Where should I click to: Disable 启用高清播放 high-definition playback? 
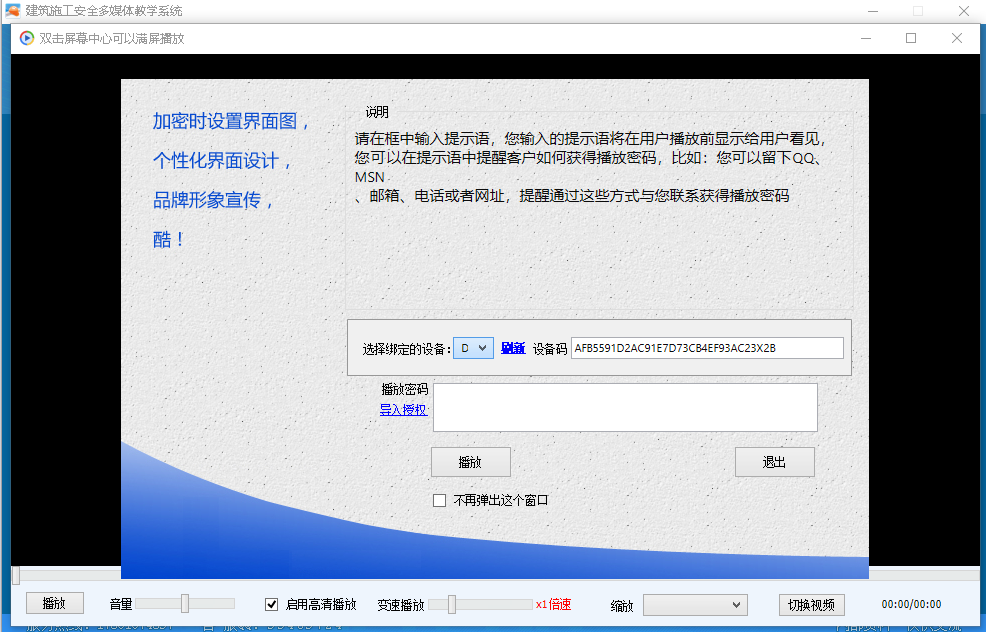click(271, 603)
